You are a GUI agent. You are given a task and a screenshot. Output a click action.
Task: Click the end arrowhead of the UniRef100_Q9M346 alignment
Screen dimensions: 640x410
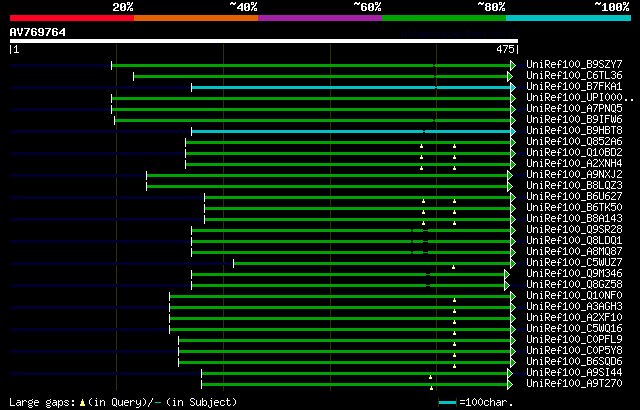click(507, 275)
